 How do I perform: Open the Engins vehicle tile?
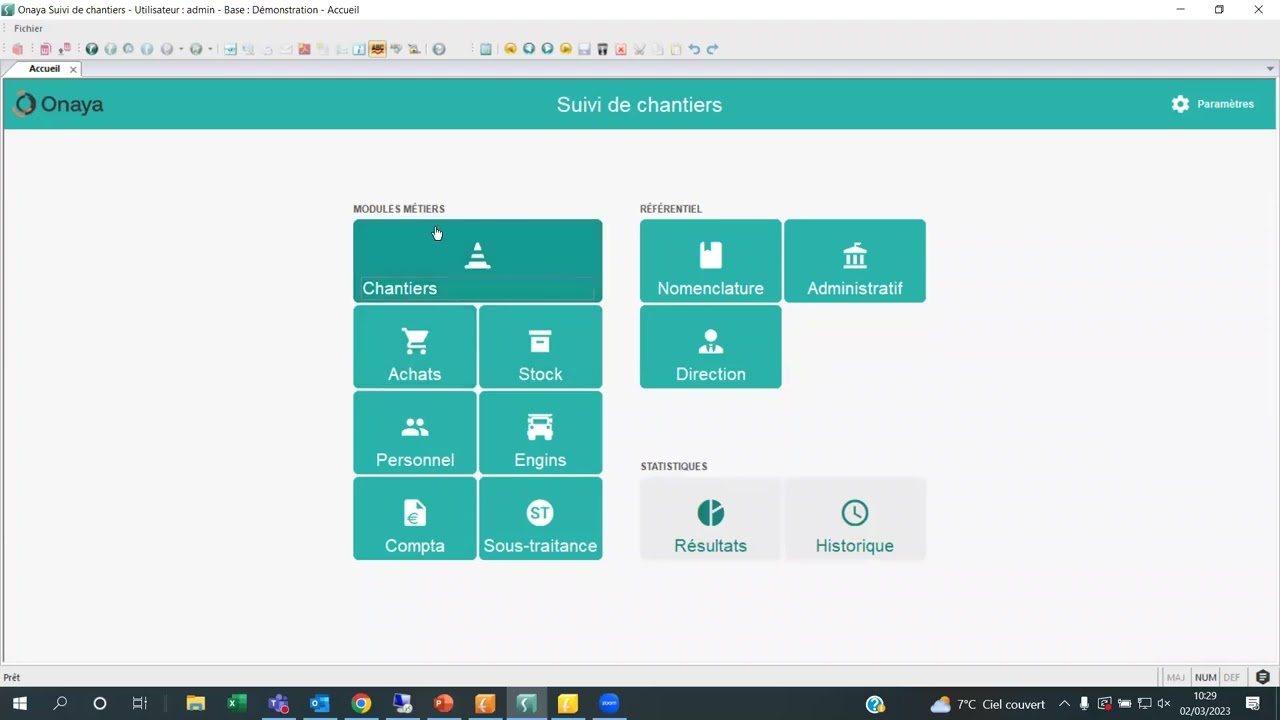coord(540,433)
